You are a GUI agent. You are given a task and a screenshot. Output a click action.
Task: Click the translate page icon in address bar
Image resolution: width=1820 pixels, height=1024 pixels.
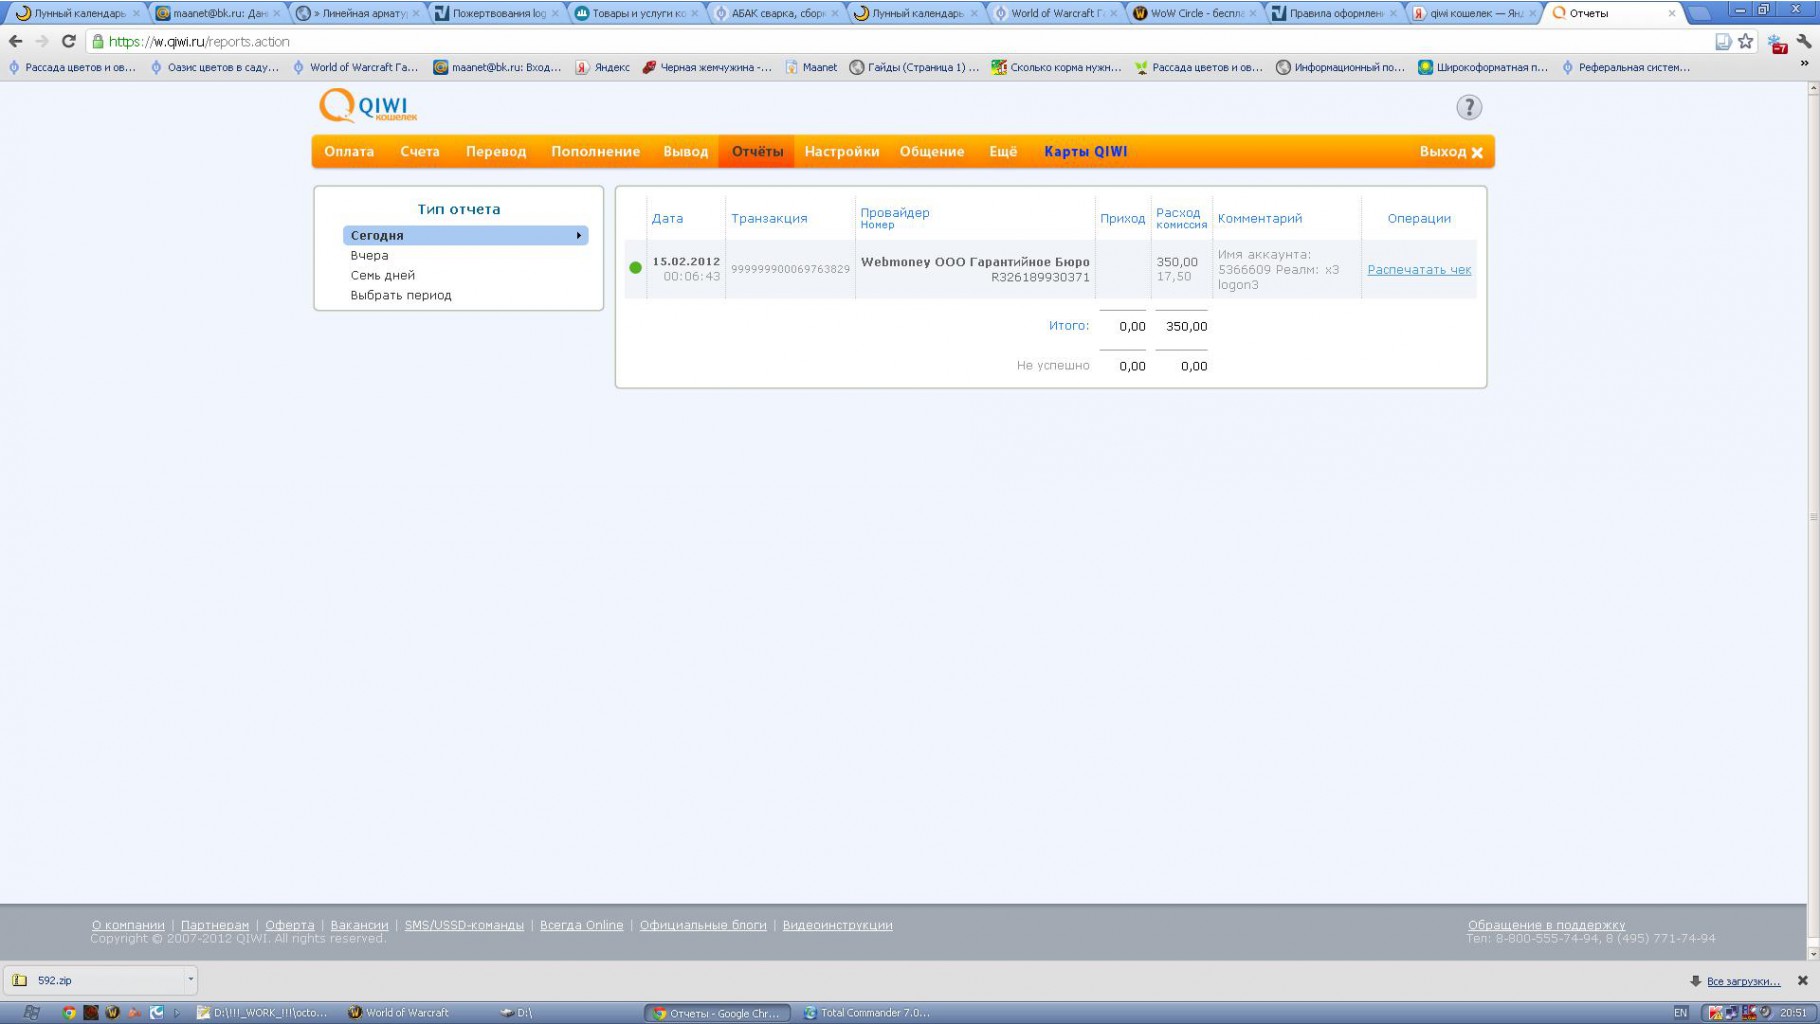(x=1723, y=41)
